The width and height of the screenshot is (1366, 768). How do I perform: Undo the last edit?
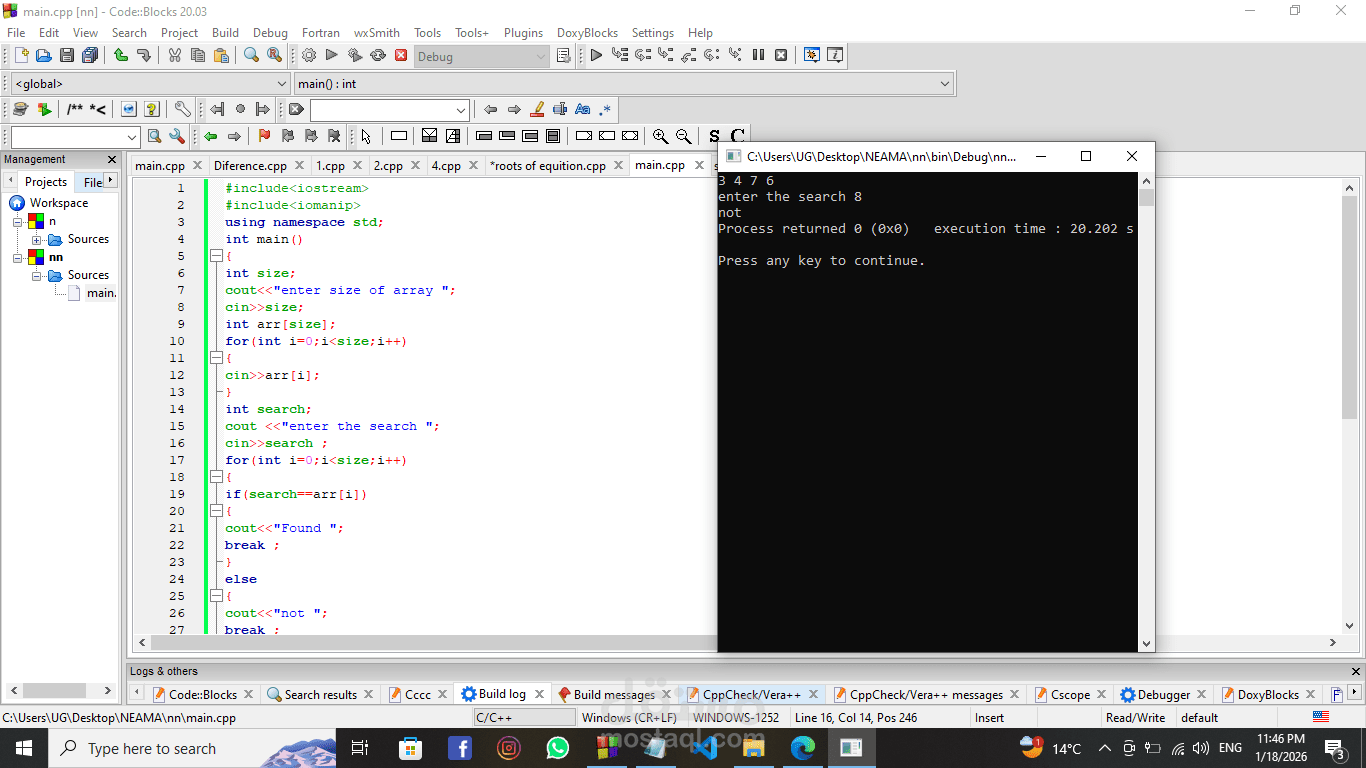click(x=120, y=56)
